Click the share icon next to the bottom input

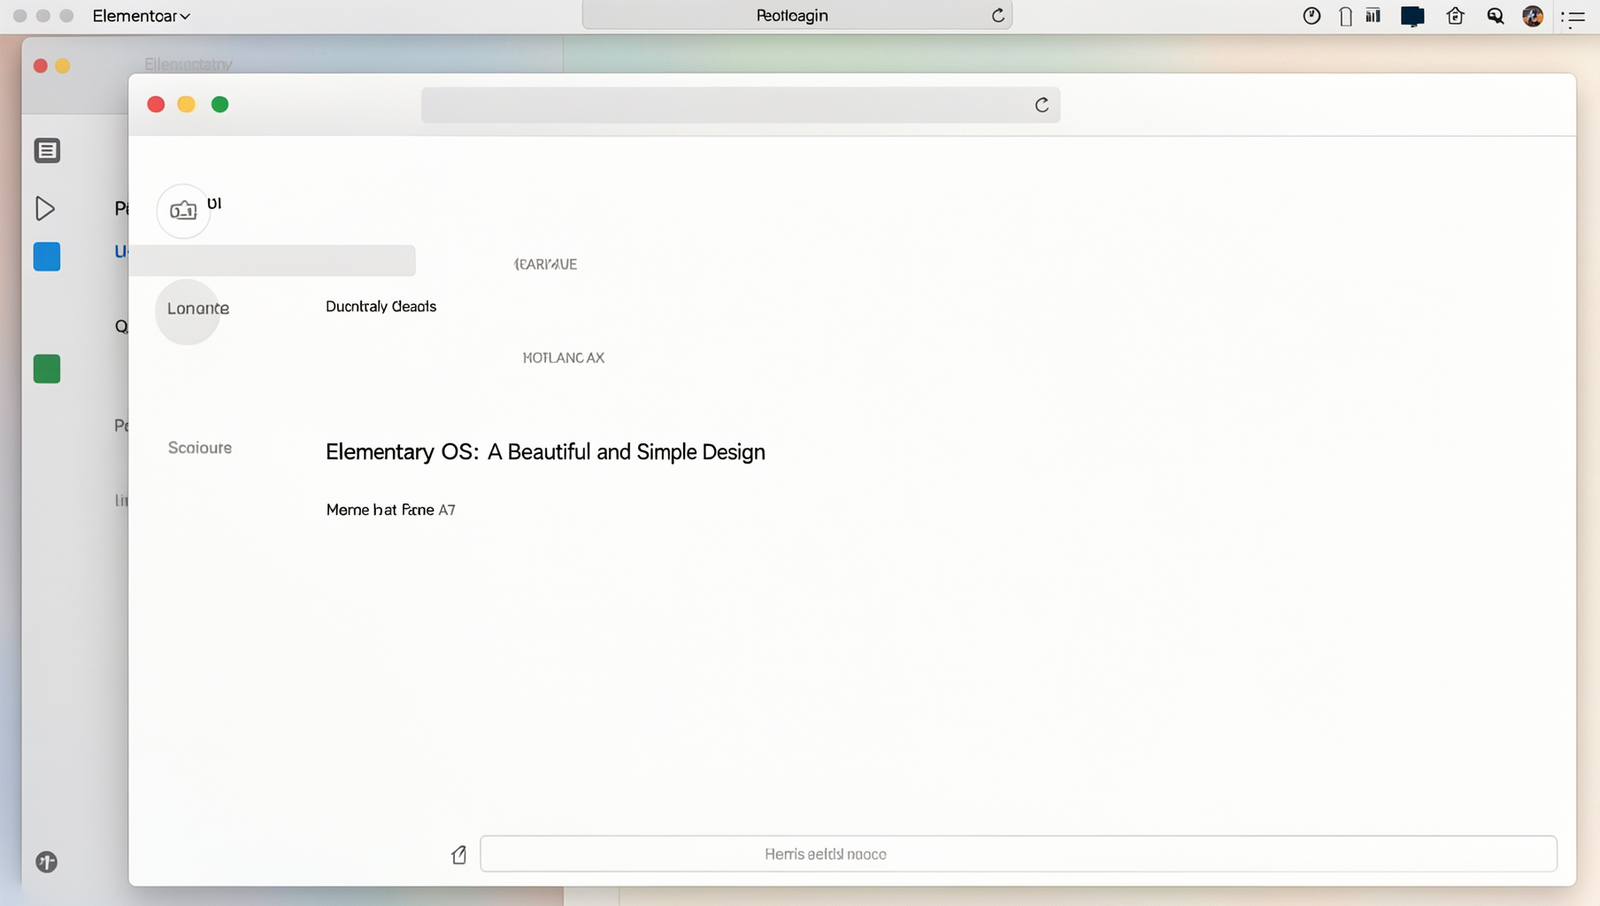(459, 855)
